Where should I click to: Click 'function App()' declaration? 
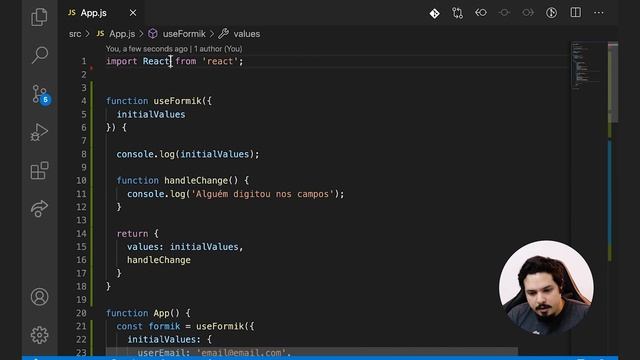pyautogui.click(x=142, y=313)
